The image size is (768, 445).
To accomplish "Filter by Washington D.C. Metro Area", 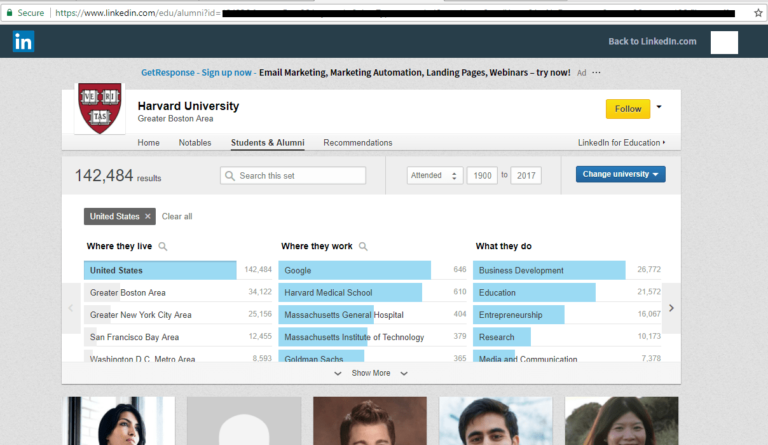I will point(178,356).
